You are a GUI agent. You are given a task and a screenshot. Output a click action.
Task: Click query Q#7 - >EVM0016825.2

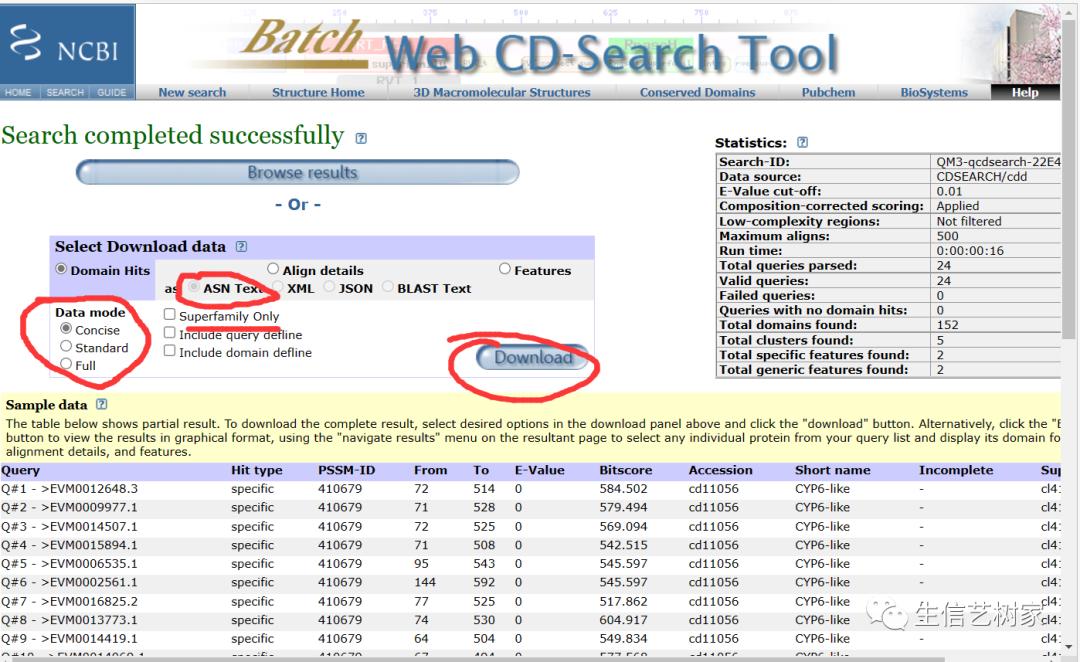tap(70, 601)
